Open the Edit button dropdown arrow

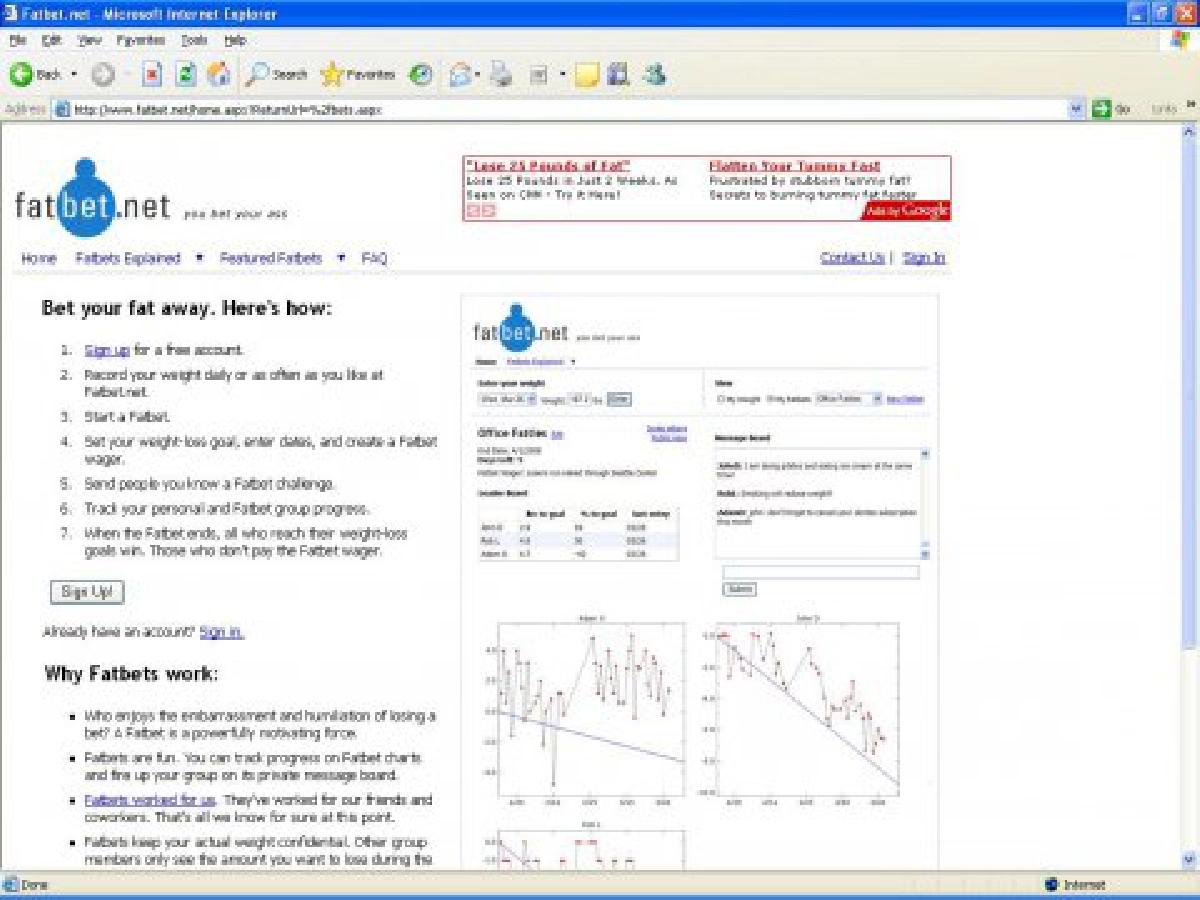562,74
